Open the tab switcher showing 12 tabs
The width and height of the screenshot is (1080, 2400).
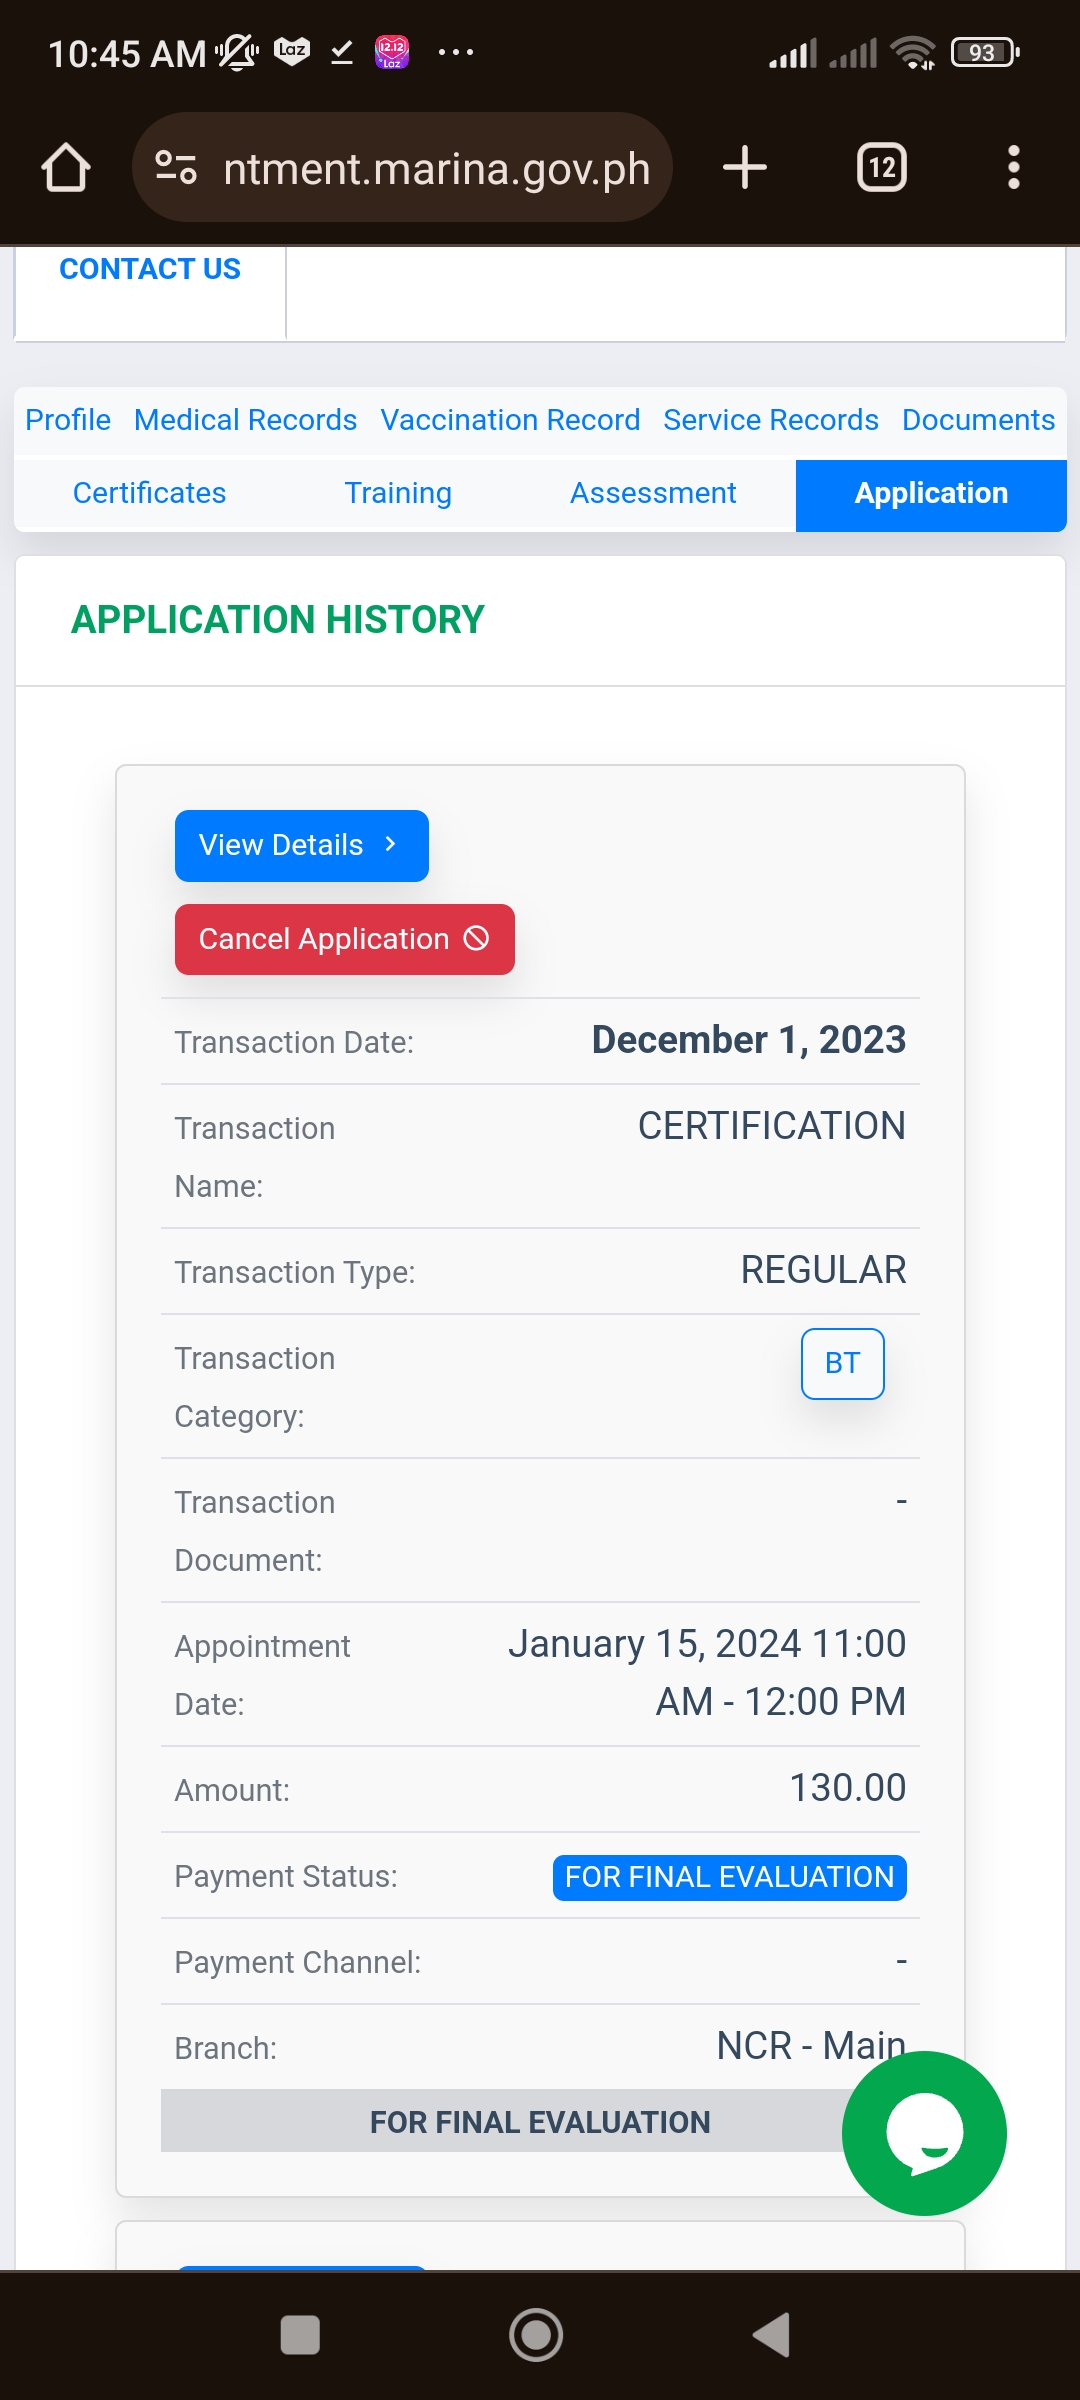(882, 167)
